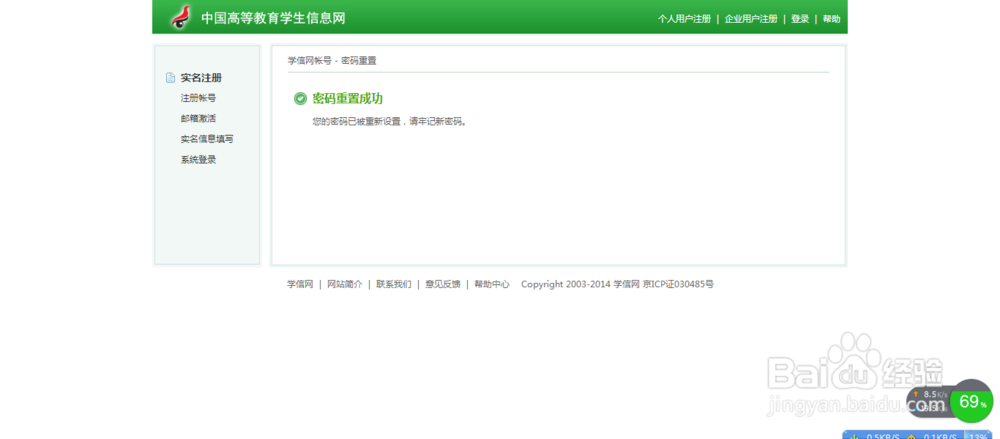Select 系统登录 in the sidebar
The width and height of the screenshot is (1000, 439).
(198, 160)
